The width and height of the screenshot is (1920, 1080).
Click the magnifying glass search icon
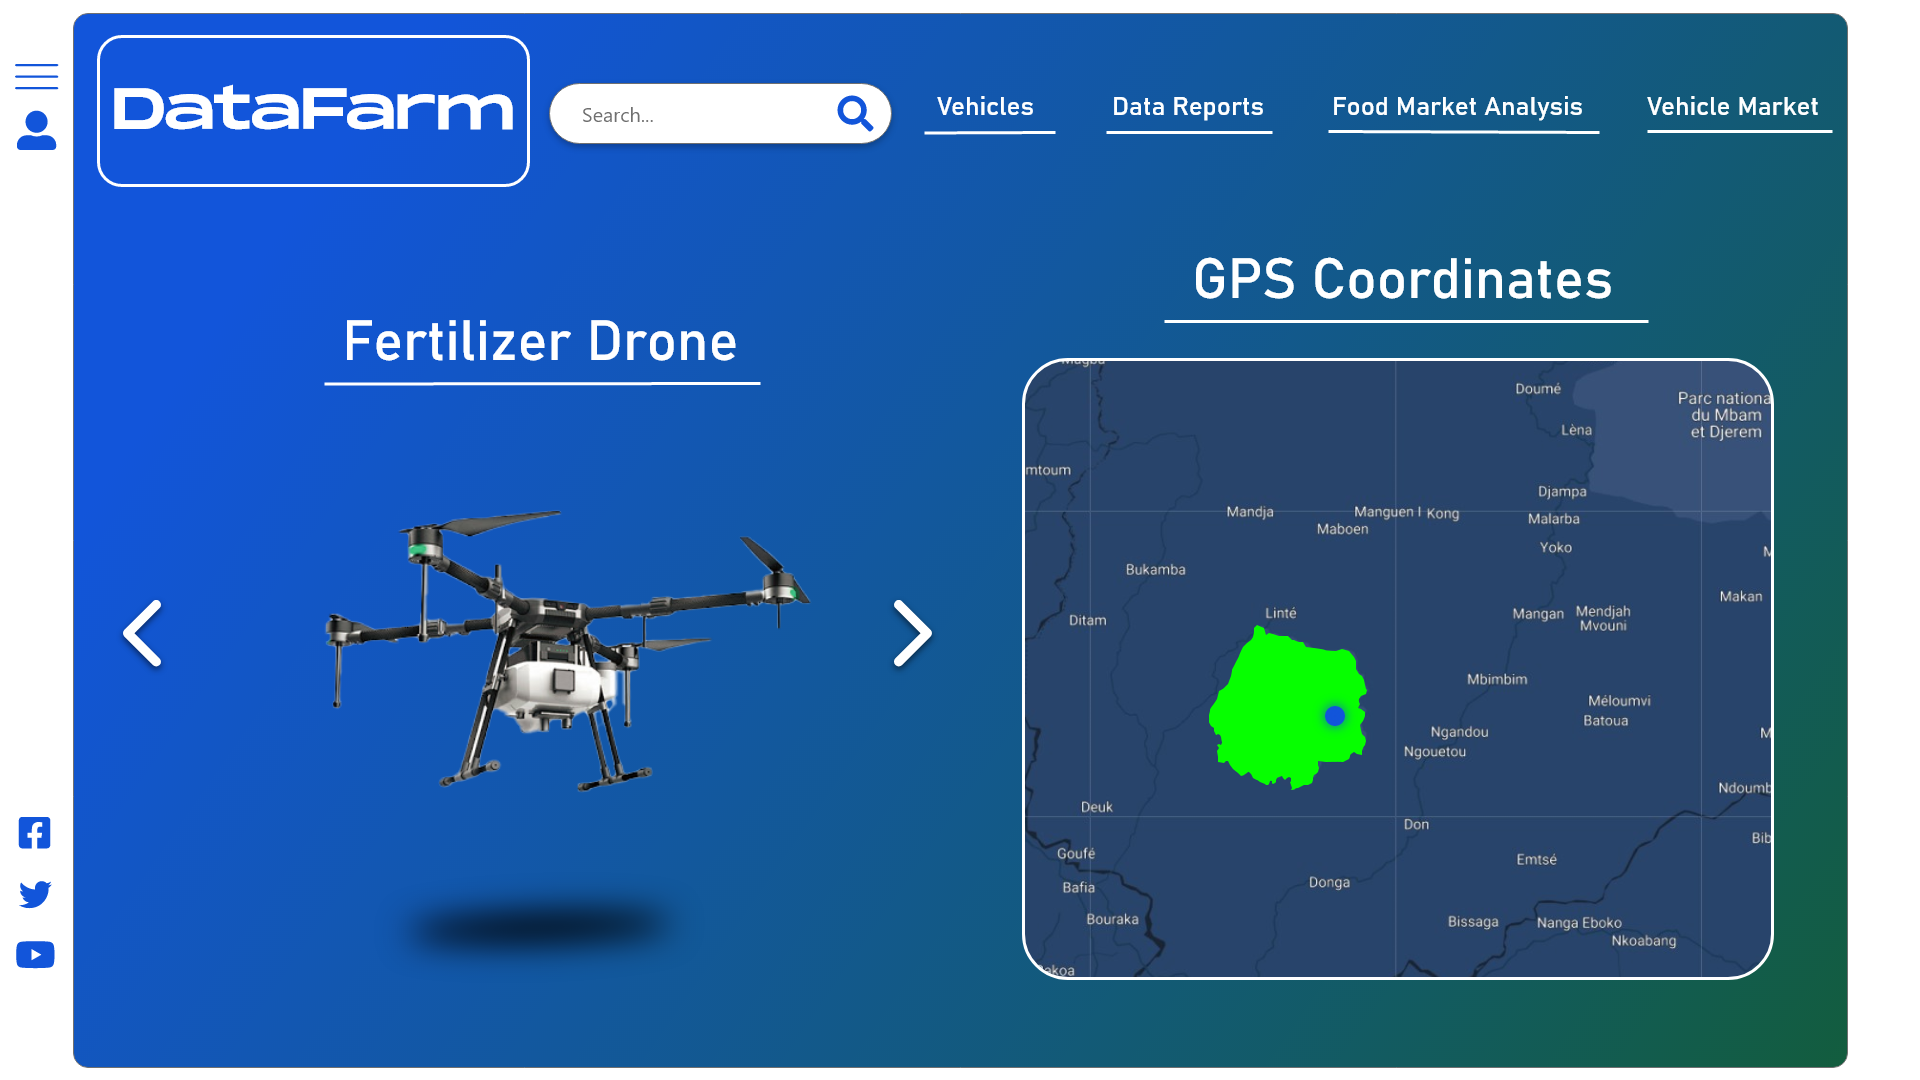pos(855,114)
